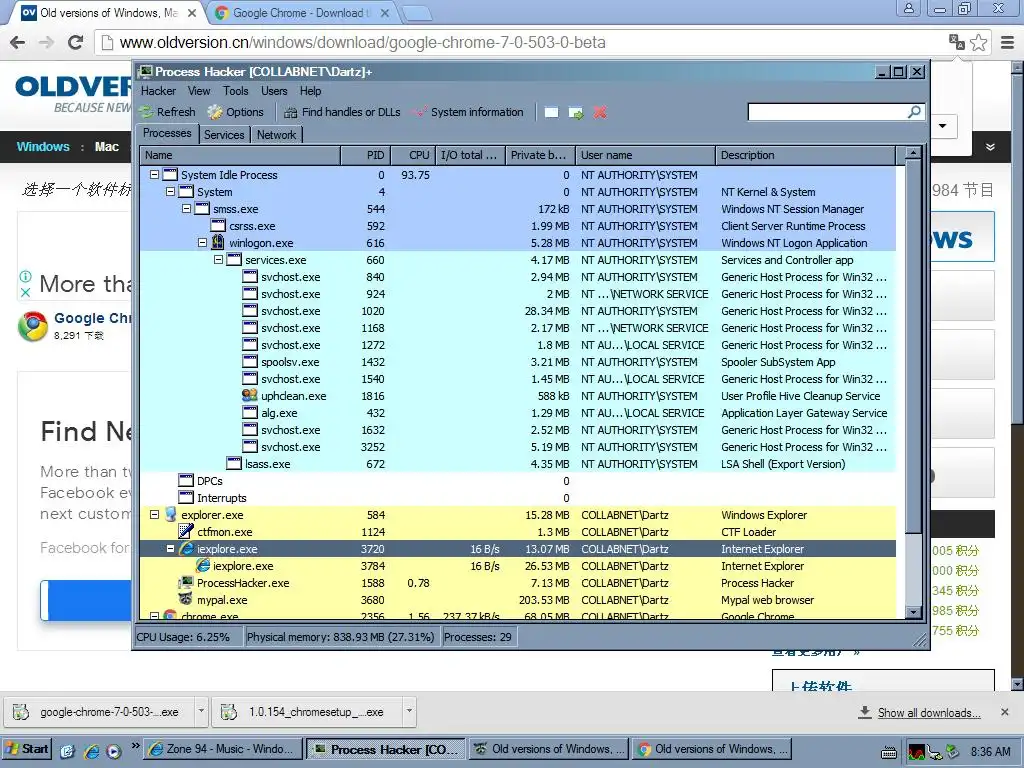The image size is (1024, 768).
Task: Click the process list scroll-down arrow
Action: [x=914, y=612]
